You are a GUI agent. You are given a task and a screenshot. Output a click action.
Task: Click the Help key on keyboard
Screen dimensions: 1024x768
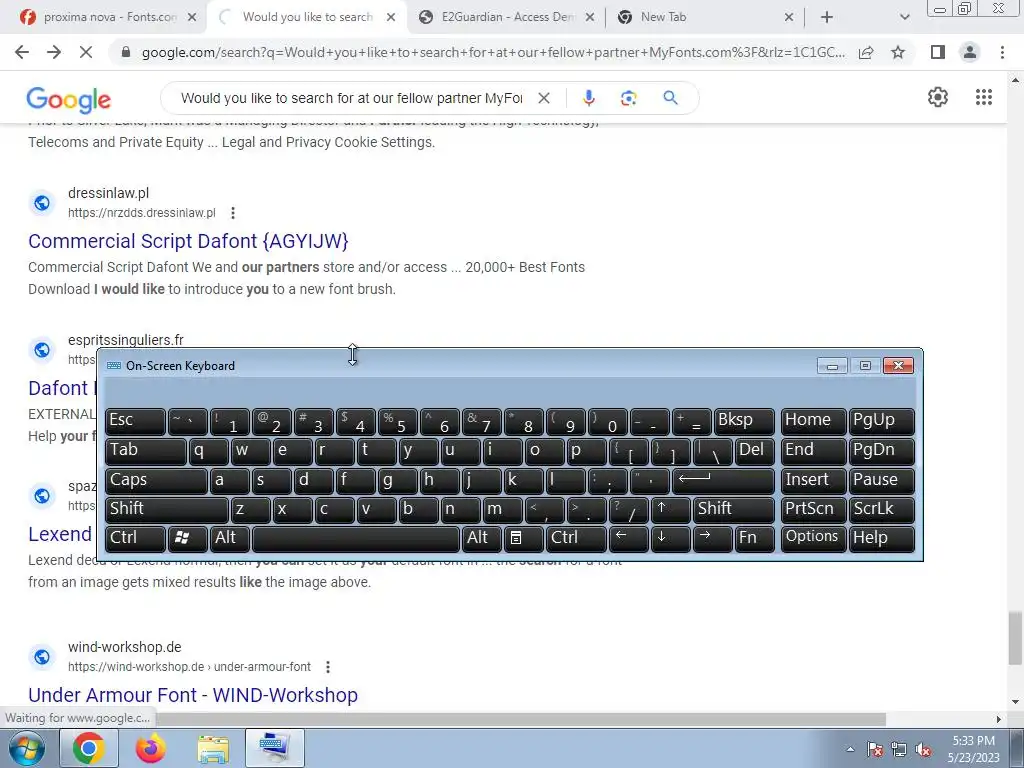(x=882, y=538)
